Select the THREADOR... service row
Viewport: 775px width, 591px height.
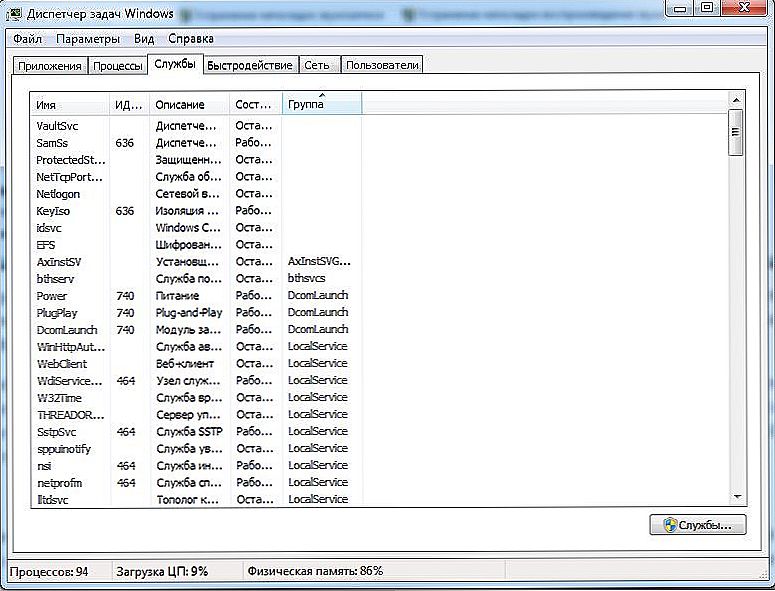tap(196, 415)
